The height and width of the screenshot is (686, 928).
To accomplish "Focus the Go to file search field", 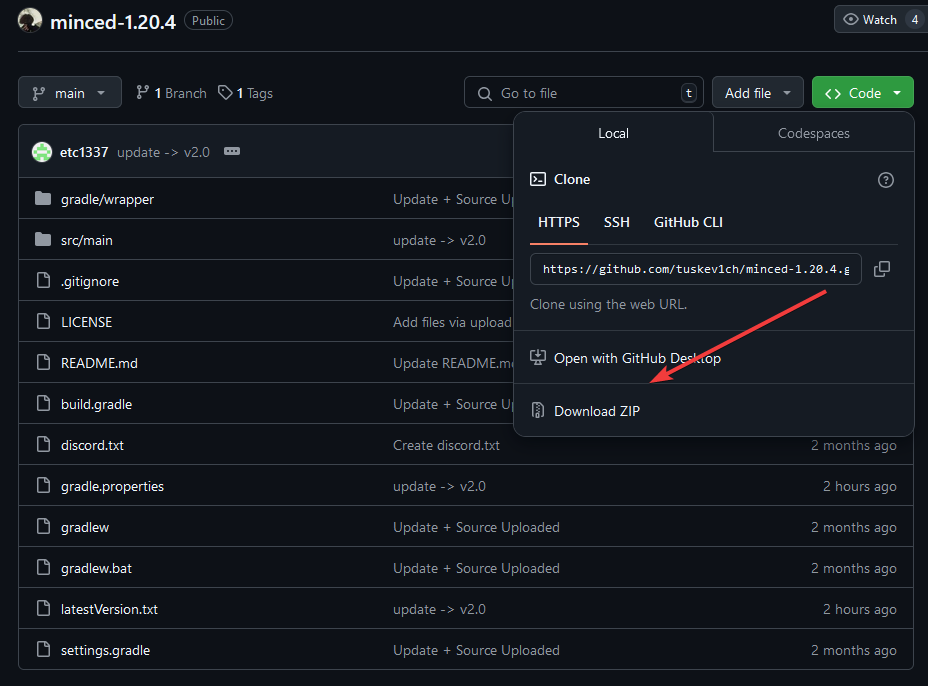I will 584,92.
